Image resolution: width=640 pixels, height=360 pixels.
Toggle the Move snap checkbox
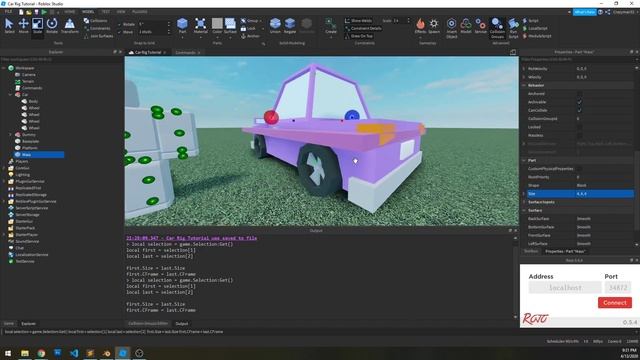119,32
